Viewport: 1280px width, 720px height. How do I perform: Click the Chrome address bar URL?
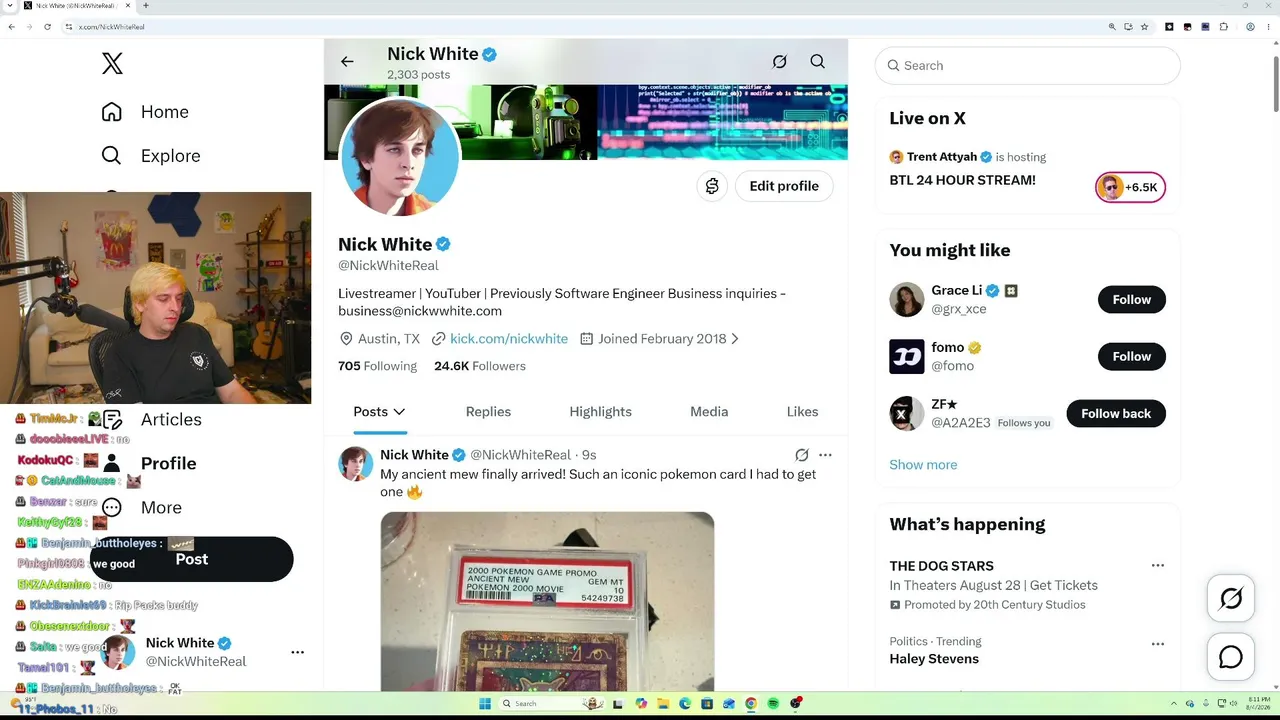pos(111,27)
